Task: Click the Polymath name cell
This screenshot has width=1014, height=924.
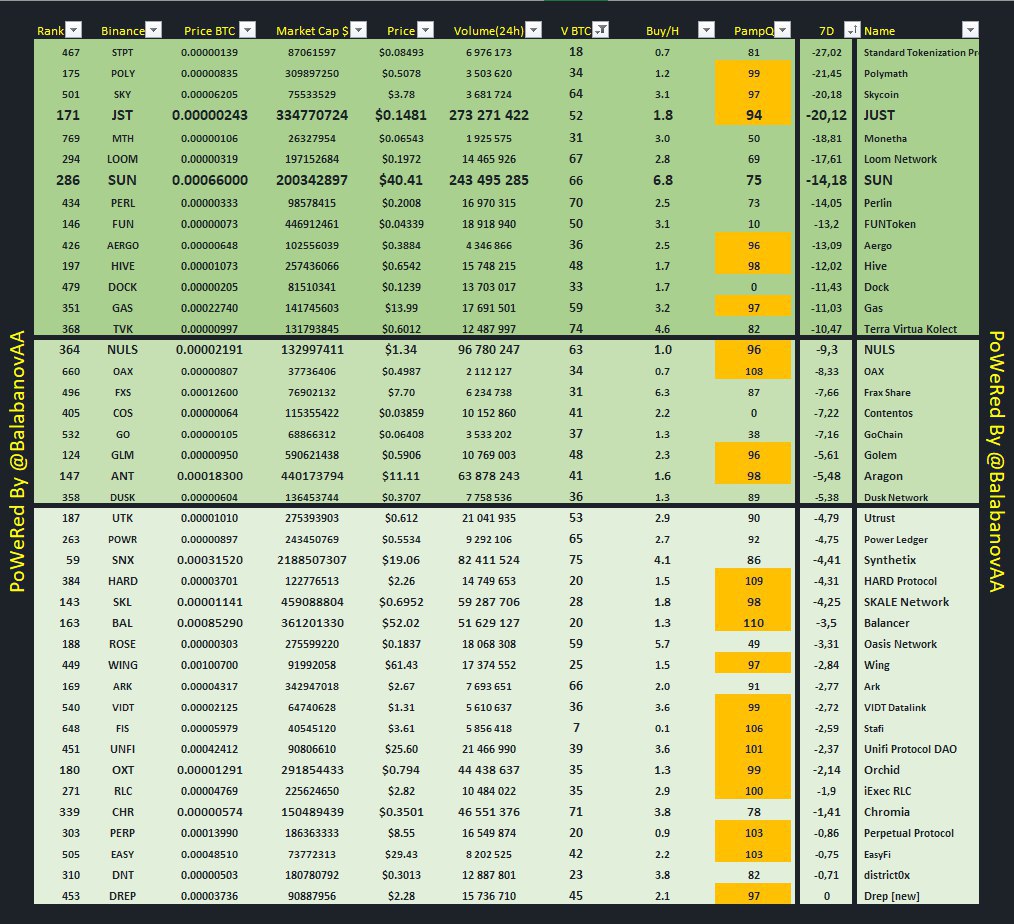Action: coord(885,74)
